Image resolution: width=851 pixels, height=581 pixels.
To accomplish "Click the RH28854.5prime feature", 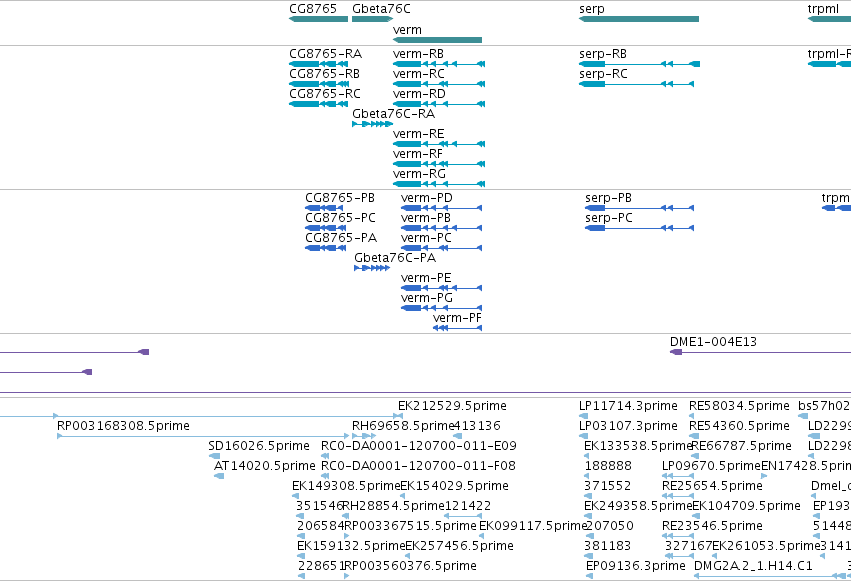I will coord(346,516).
